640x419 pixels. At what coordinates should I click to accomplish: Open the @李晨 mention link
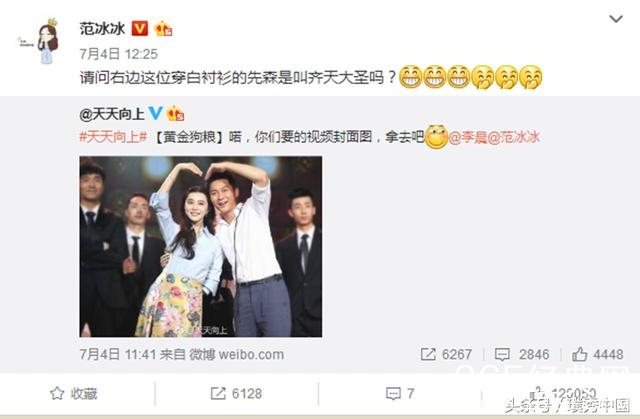point(467,137)
